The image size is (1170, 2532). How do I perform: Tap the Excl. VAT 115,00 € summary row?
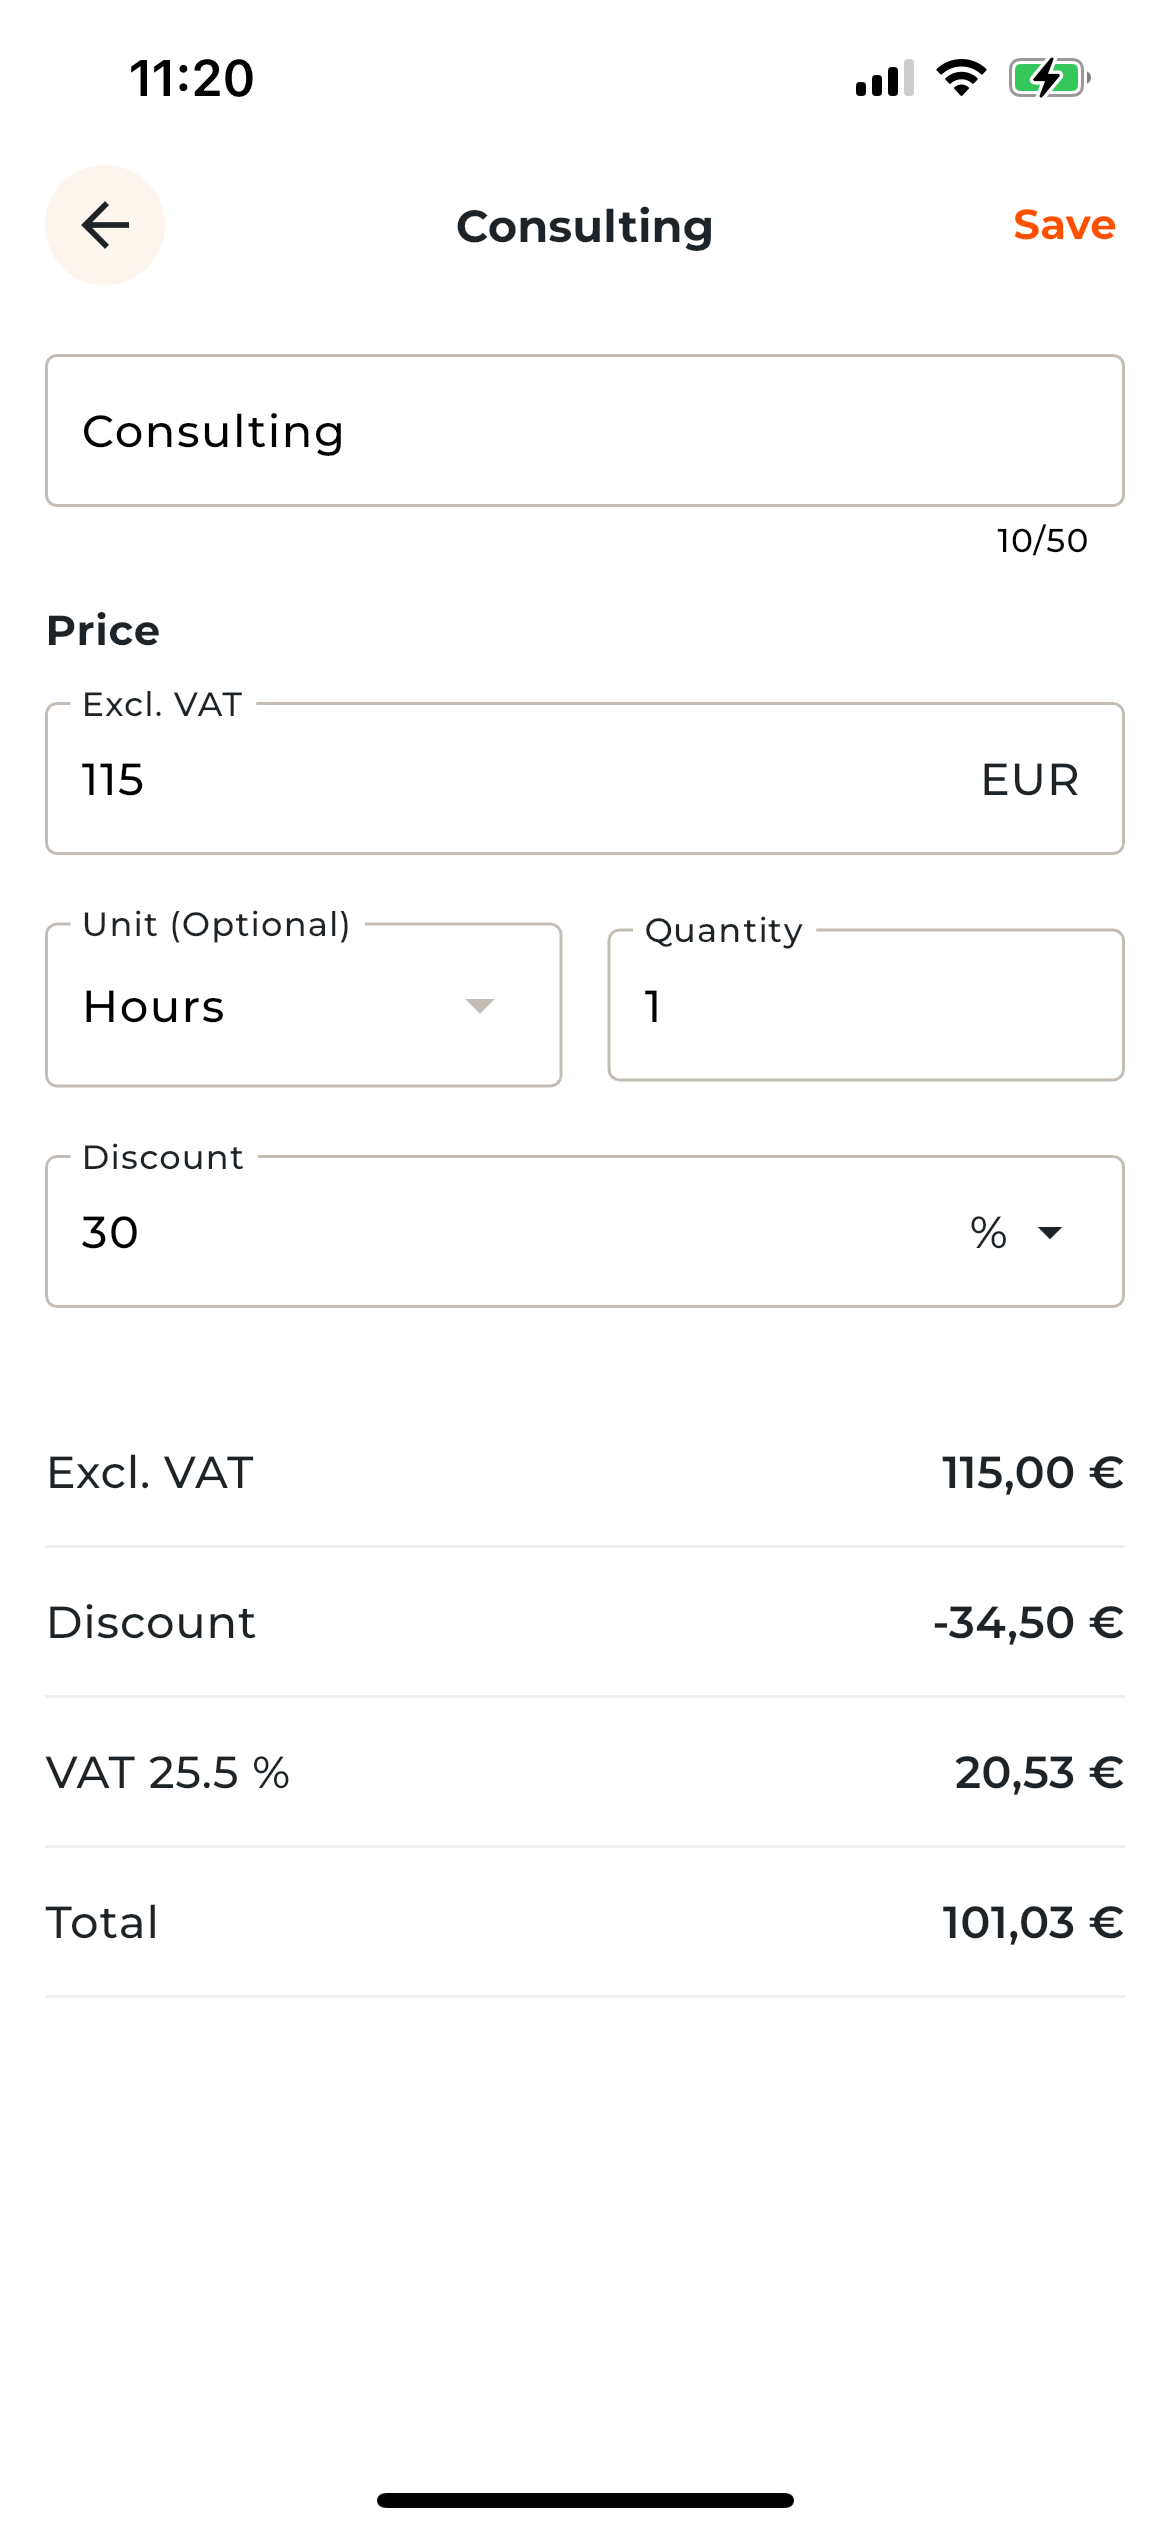[x=584, y=1473]
